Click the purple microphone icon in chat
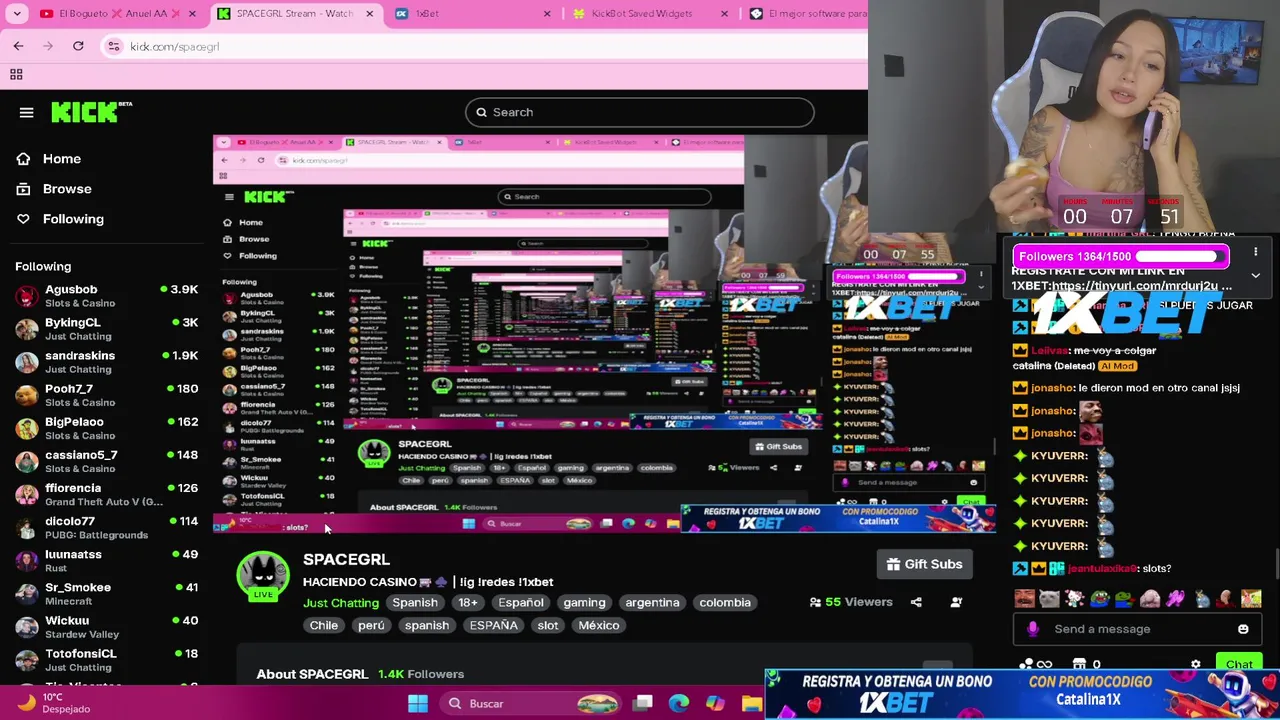1280x720 pixels. pos(1033,629)
